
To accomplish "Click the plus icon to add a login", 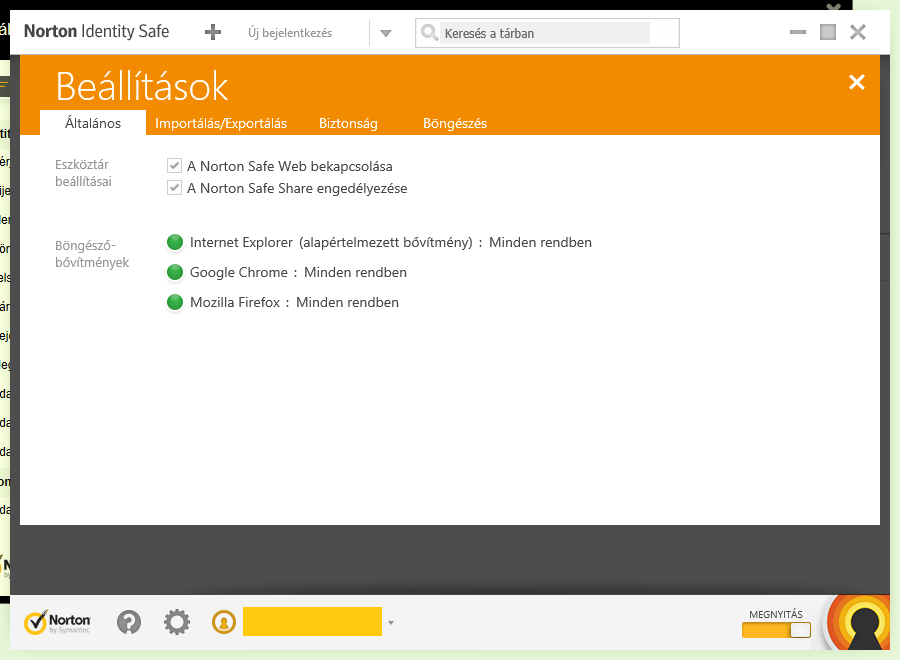I will coord(213,32).
